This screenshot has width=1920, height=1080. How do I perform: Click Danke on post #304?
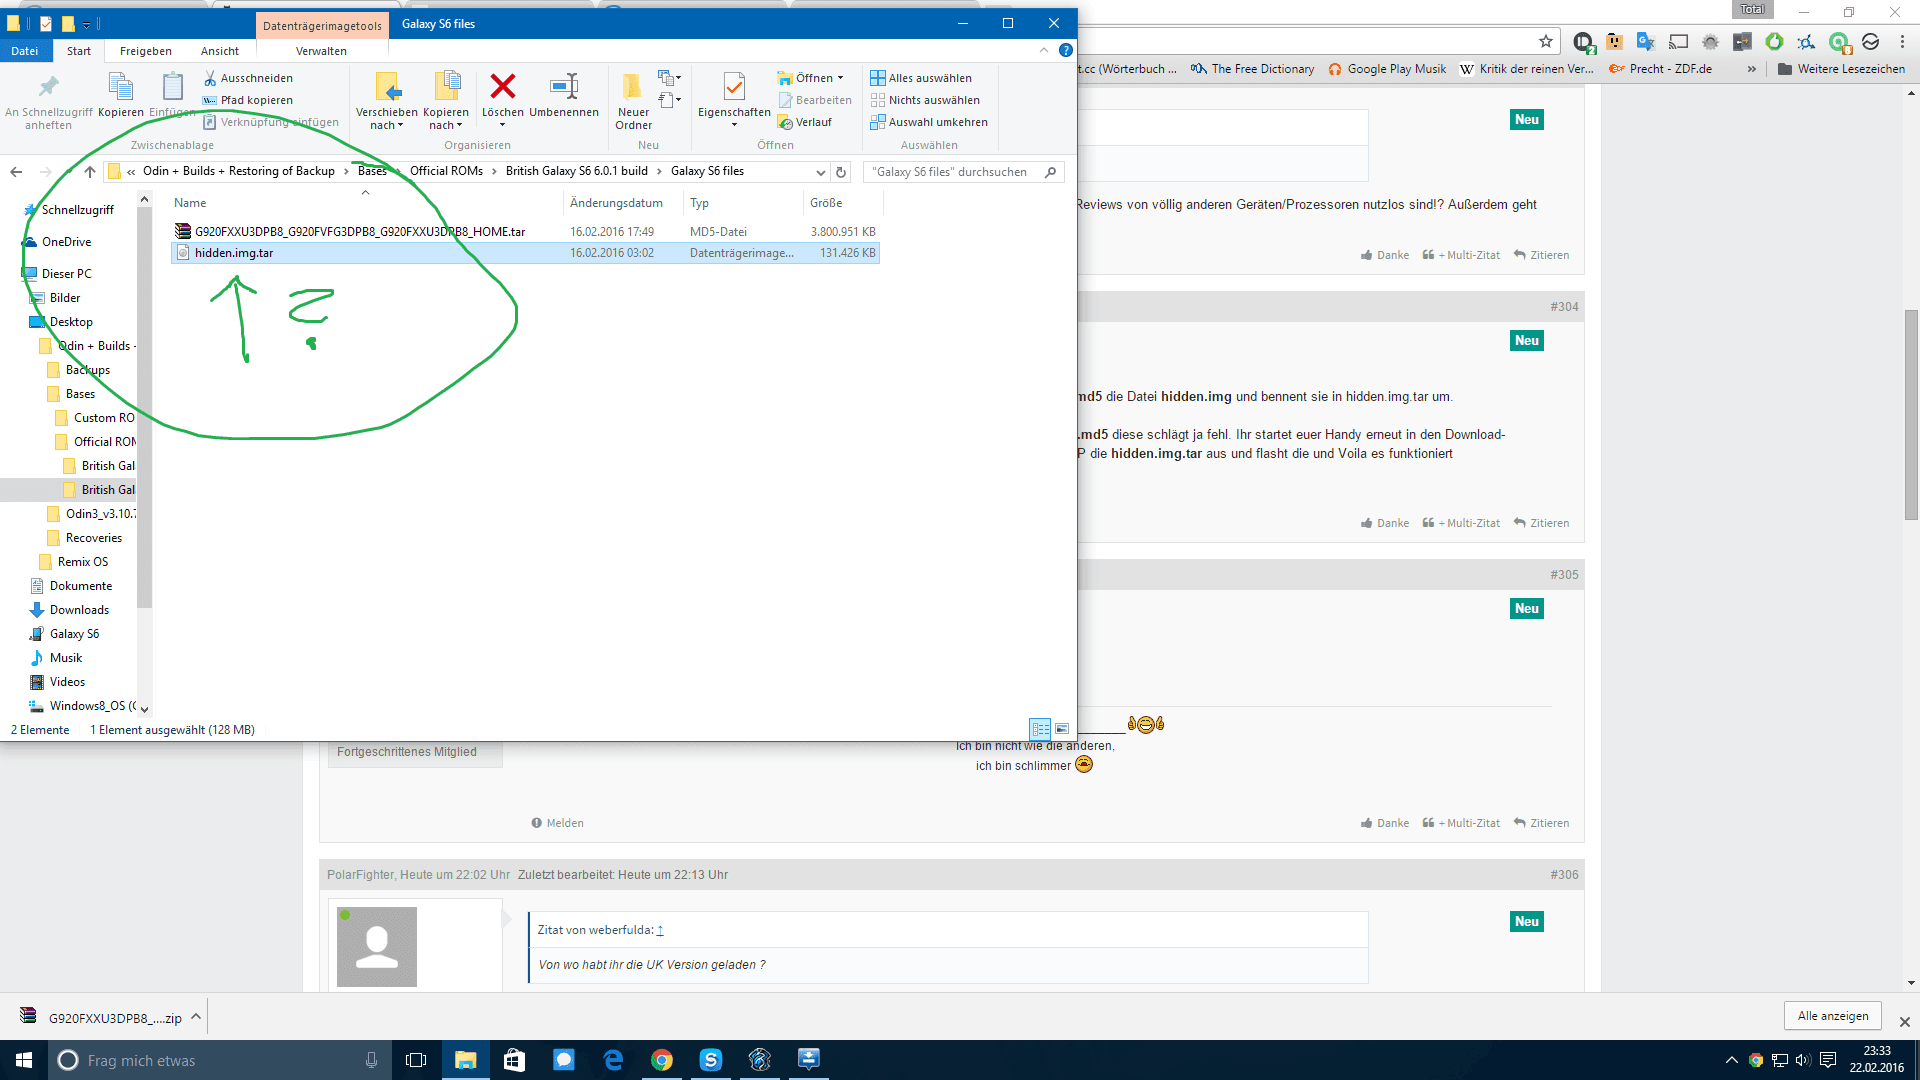(x=1385, y=523)
